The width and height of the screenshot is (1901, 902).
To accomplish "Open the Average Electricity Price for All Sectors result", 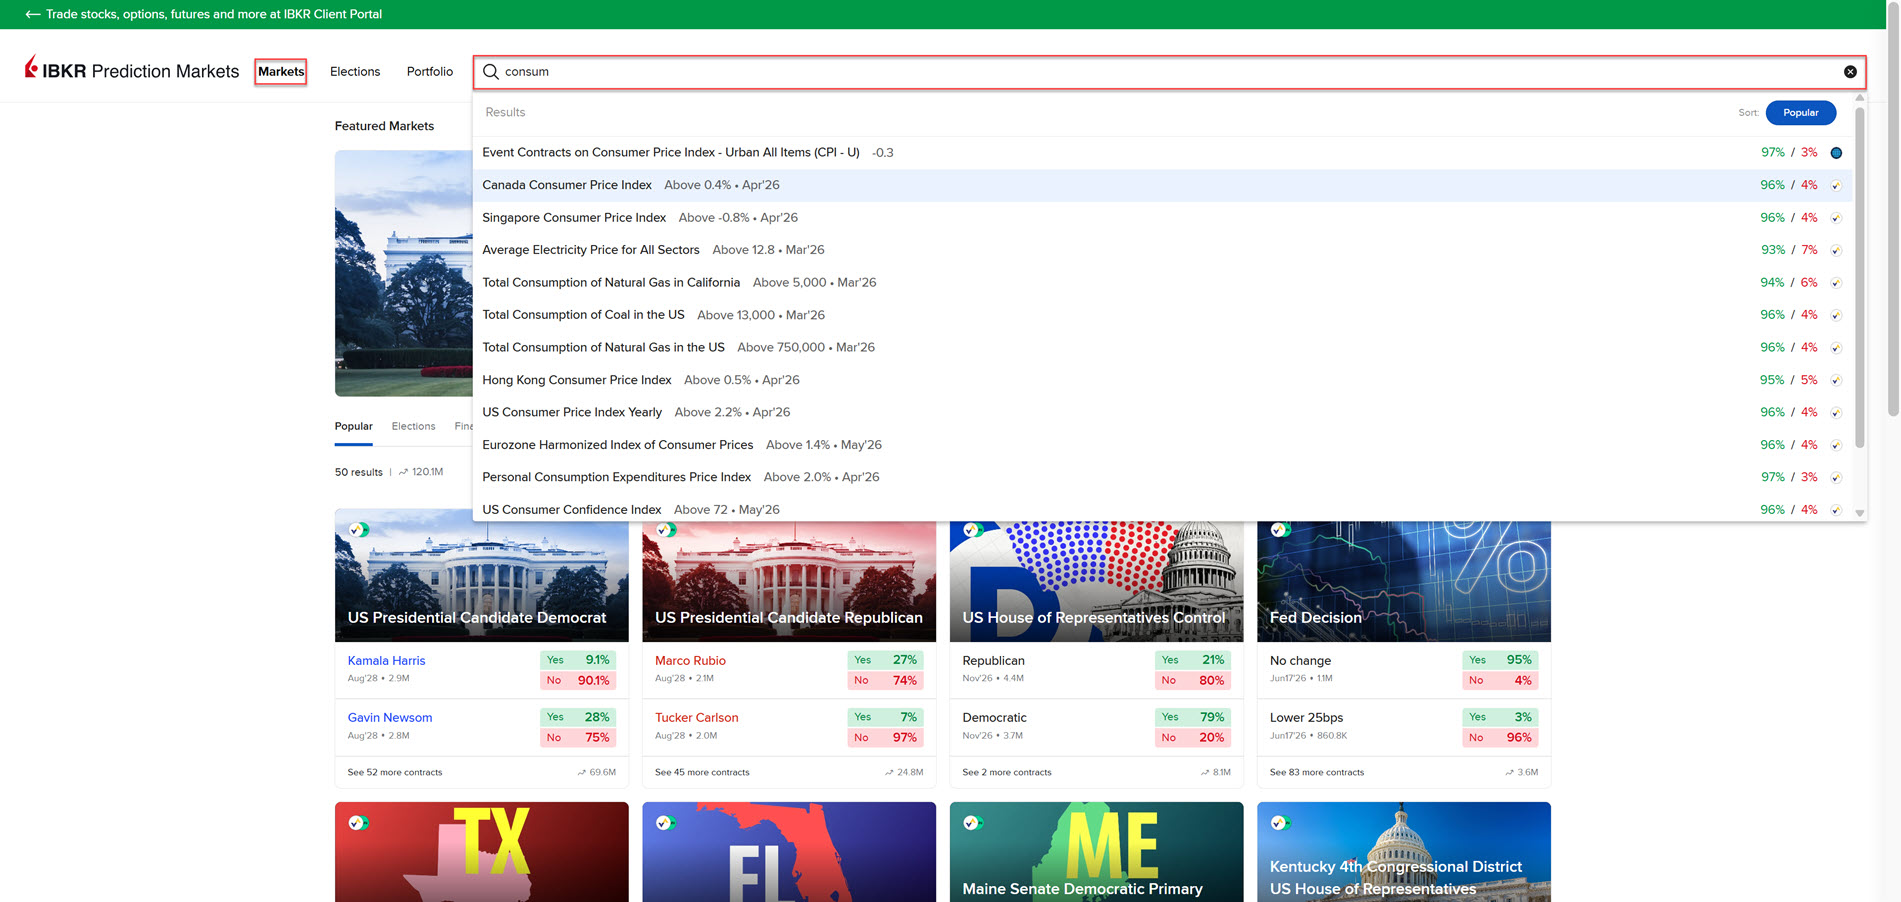I will point(1162,250).
